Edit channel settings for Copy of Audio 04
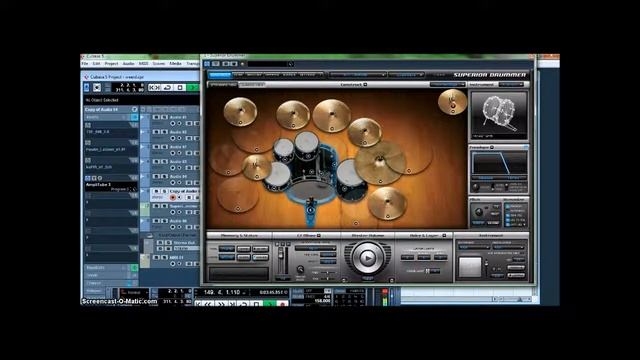640x360 pixels. pos(134,109)
